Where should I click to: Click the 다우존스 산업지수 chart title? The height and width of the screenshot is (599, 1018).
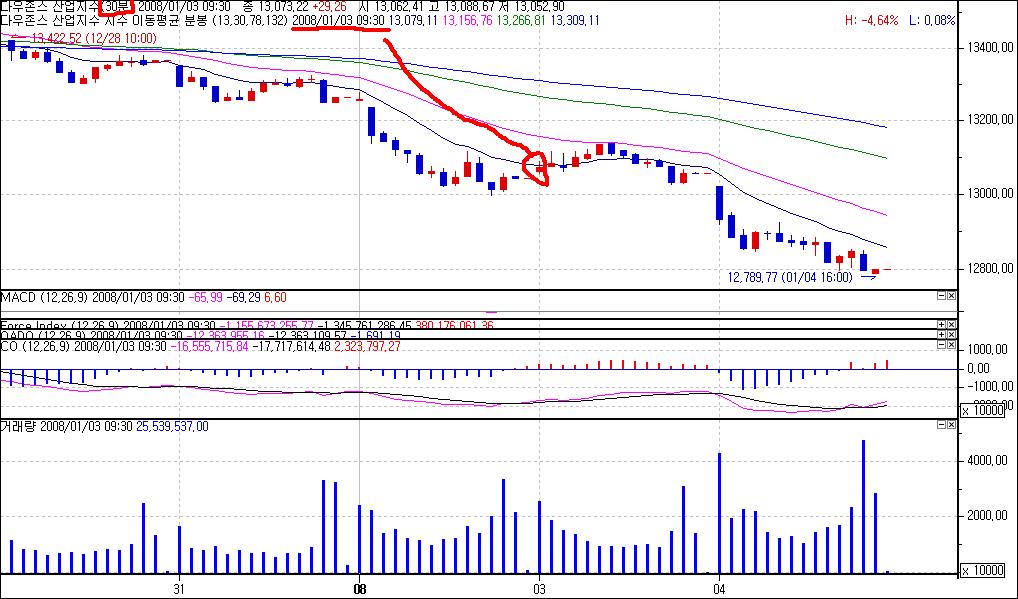click(47, 6)
